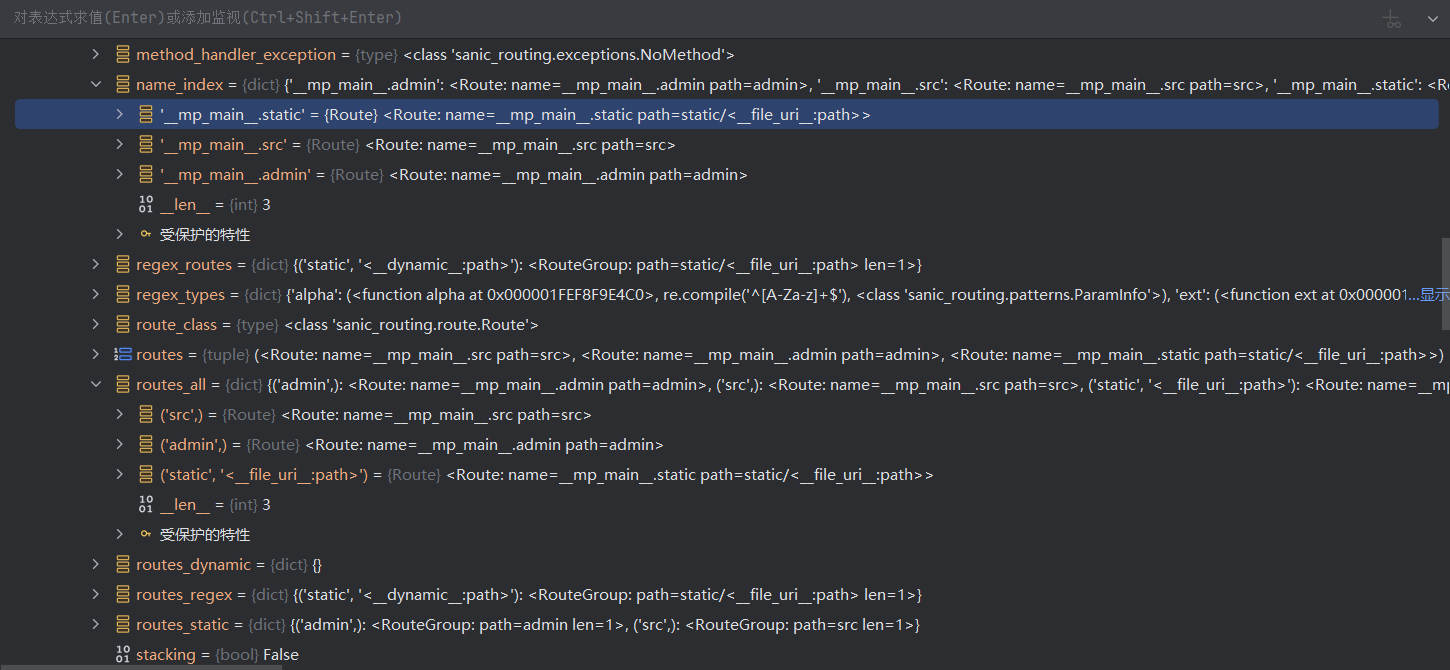This screenshot has height=670, width=1450.
Task: Click the vertical scrollbar thumb
Action: (x=1445, y=285)
